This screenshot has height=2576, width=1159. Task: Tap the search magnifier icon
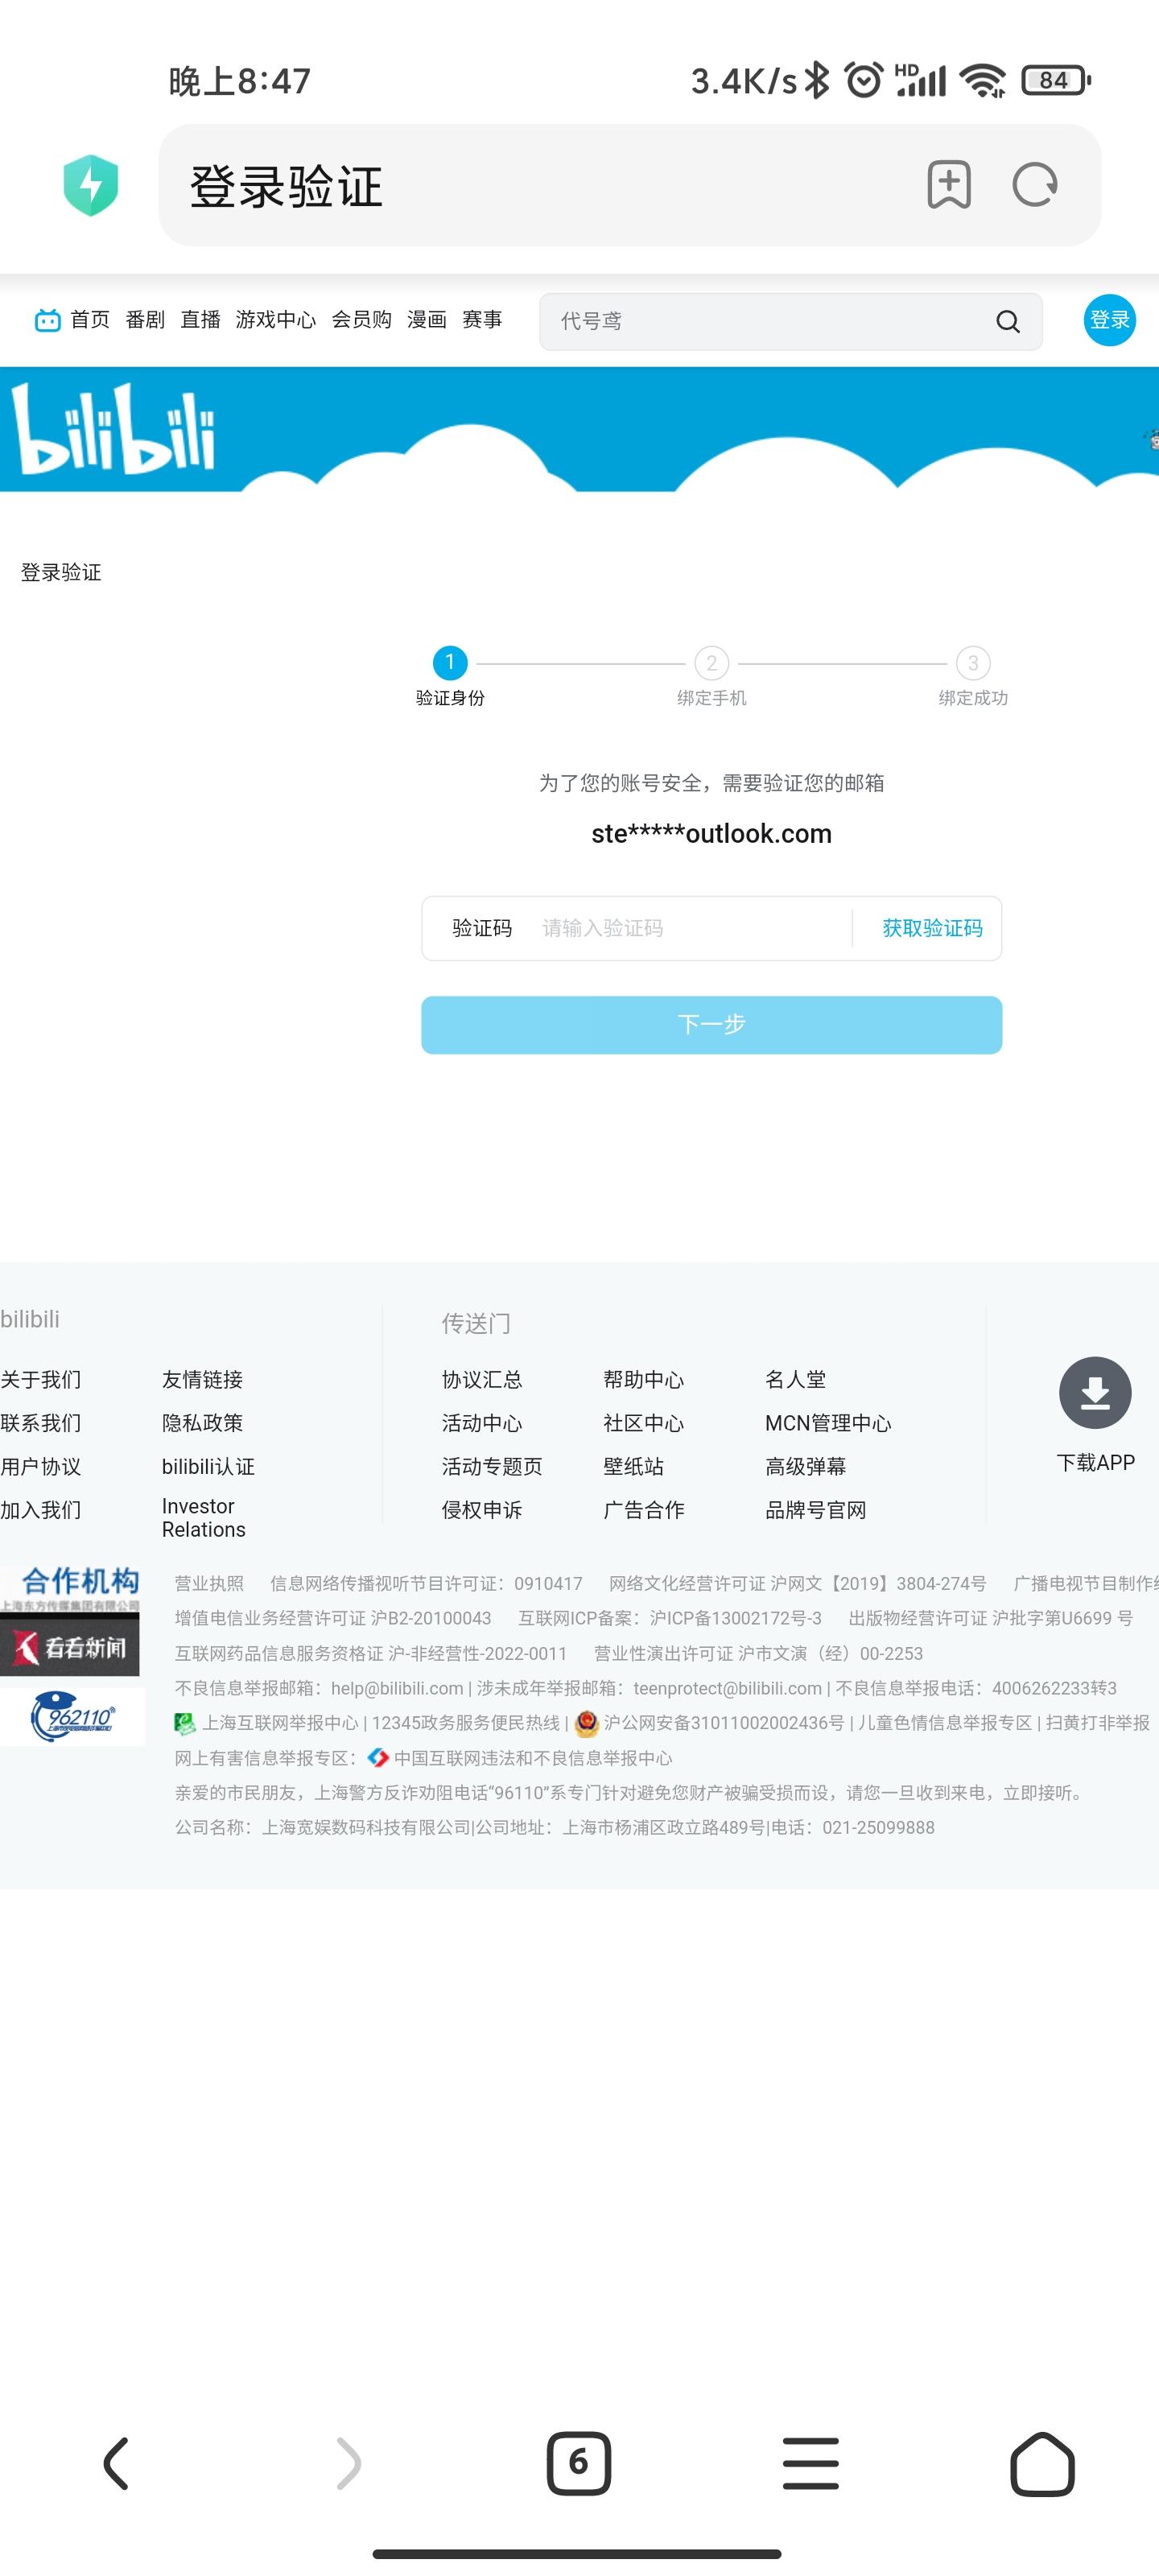1008,321
